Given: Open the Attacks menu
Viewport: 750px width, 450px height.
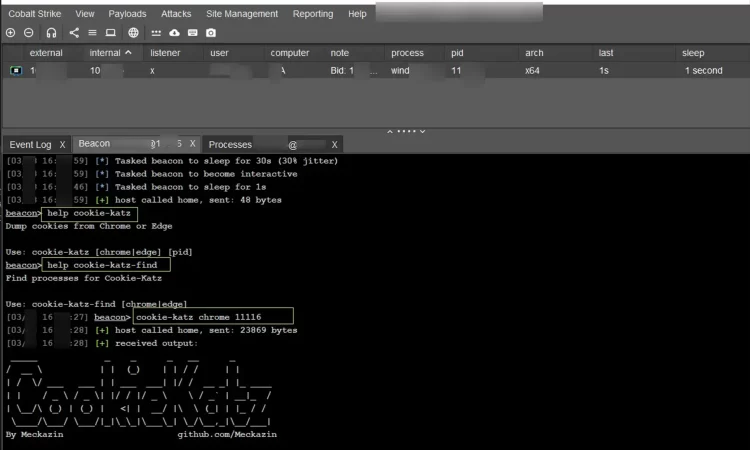Looking at the screenshot, I should (176, 14).
